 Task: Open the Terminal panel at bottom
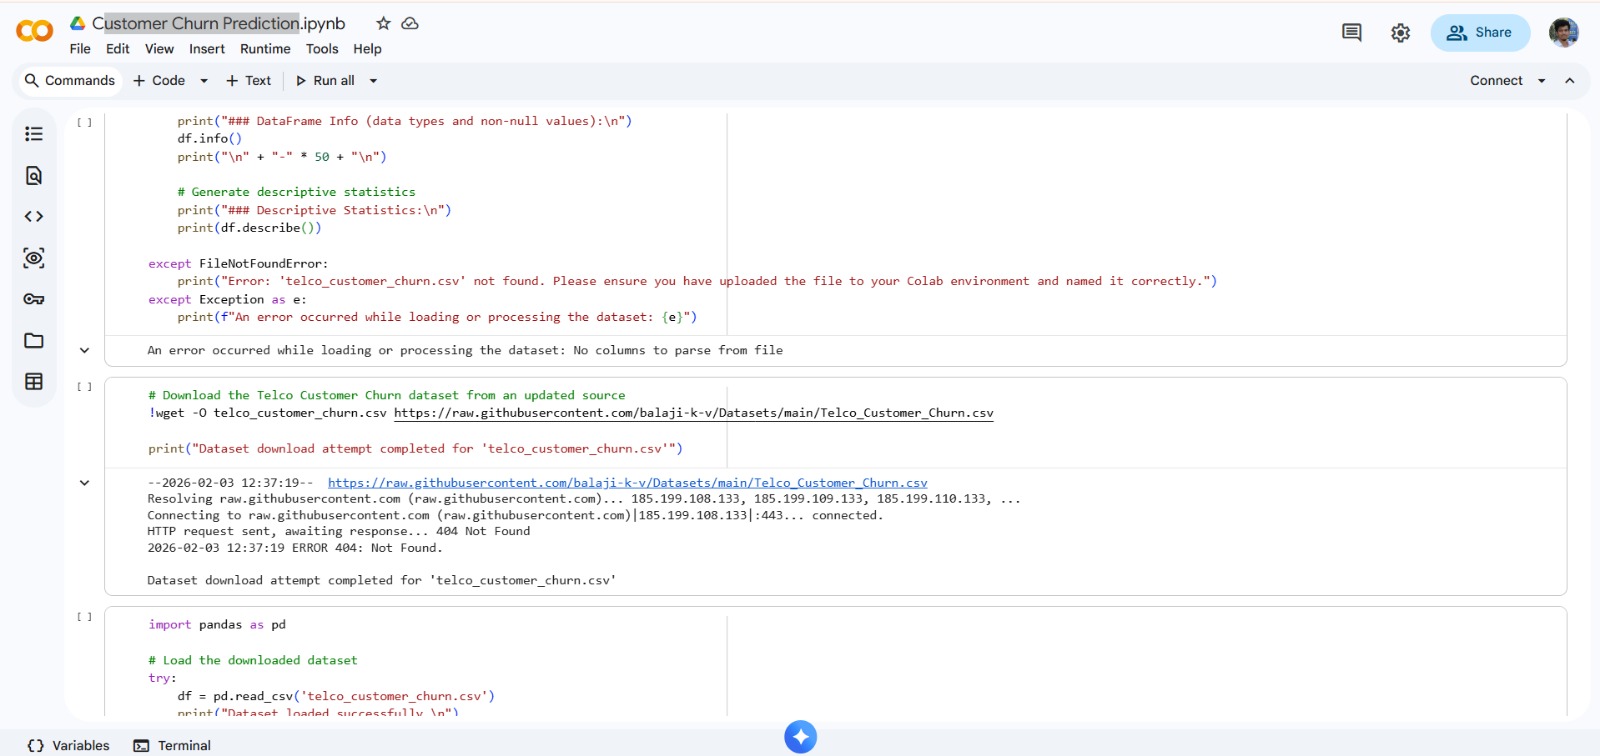pyautogui.click(x=173, y=746)
